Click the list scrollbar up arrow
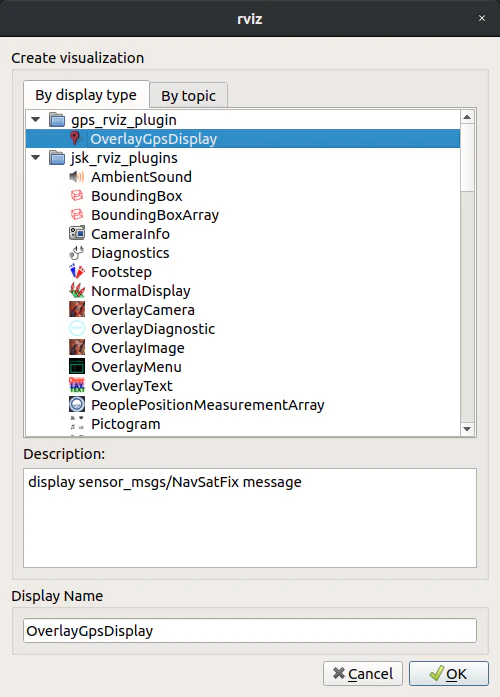 tap(467, 117)
